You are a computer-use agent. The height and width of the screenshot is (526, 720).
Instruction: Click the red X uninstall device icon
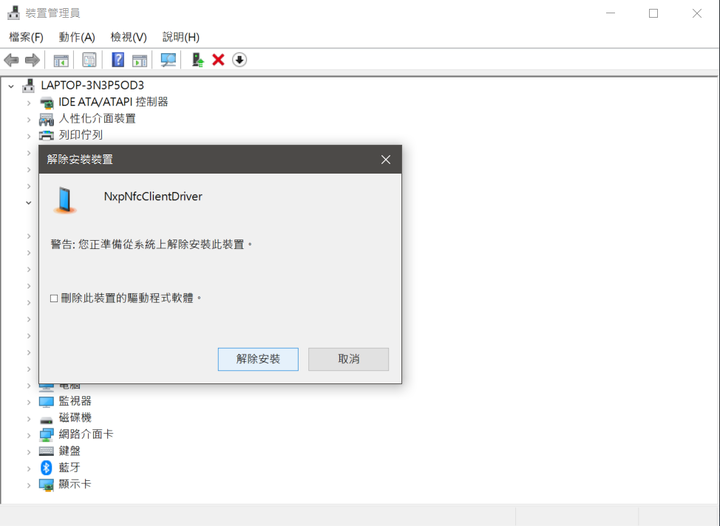click(x=218, y=60)
